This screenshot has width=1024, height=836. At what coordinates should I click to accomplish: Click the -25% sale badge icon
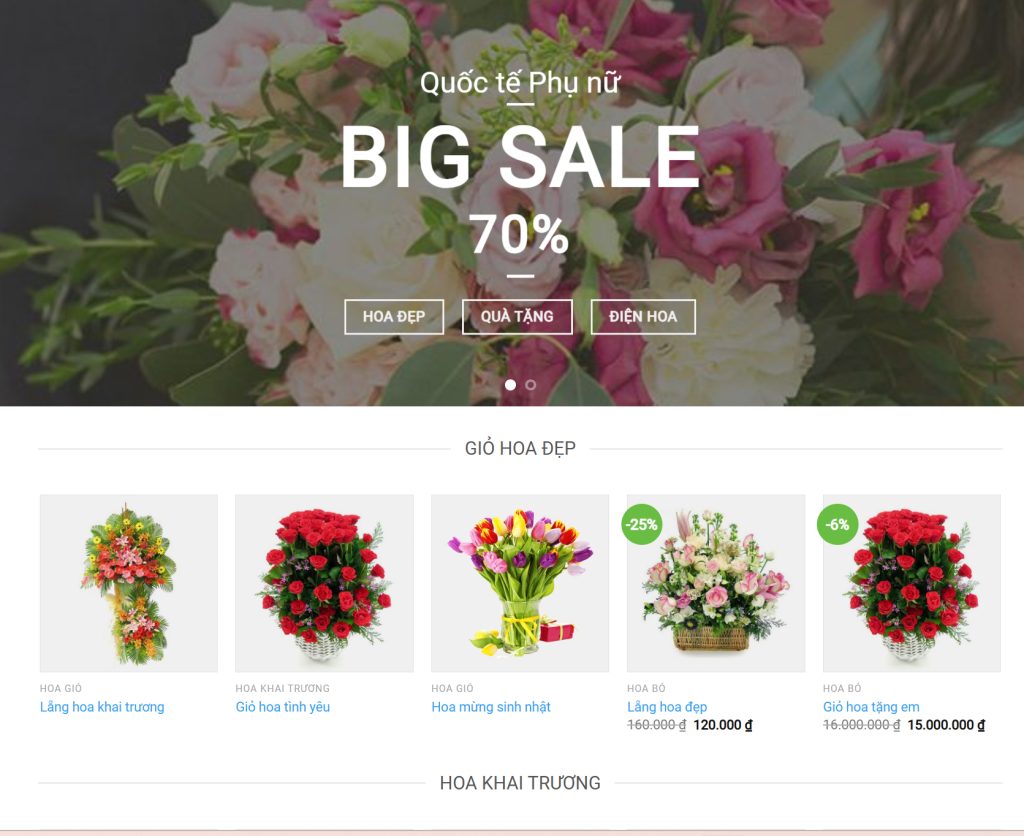tap(641, 524)
